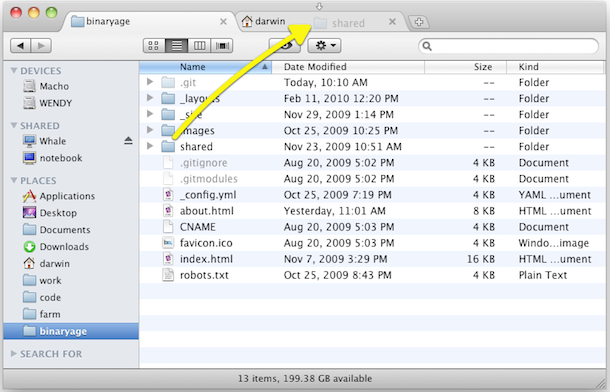Go back with the left arrow button

click(20, 46)
